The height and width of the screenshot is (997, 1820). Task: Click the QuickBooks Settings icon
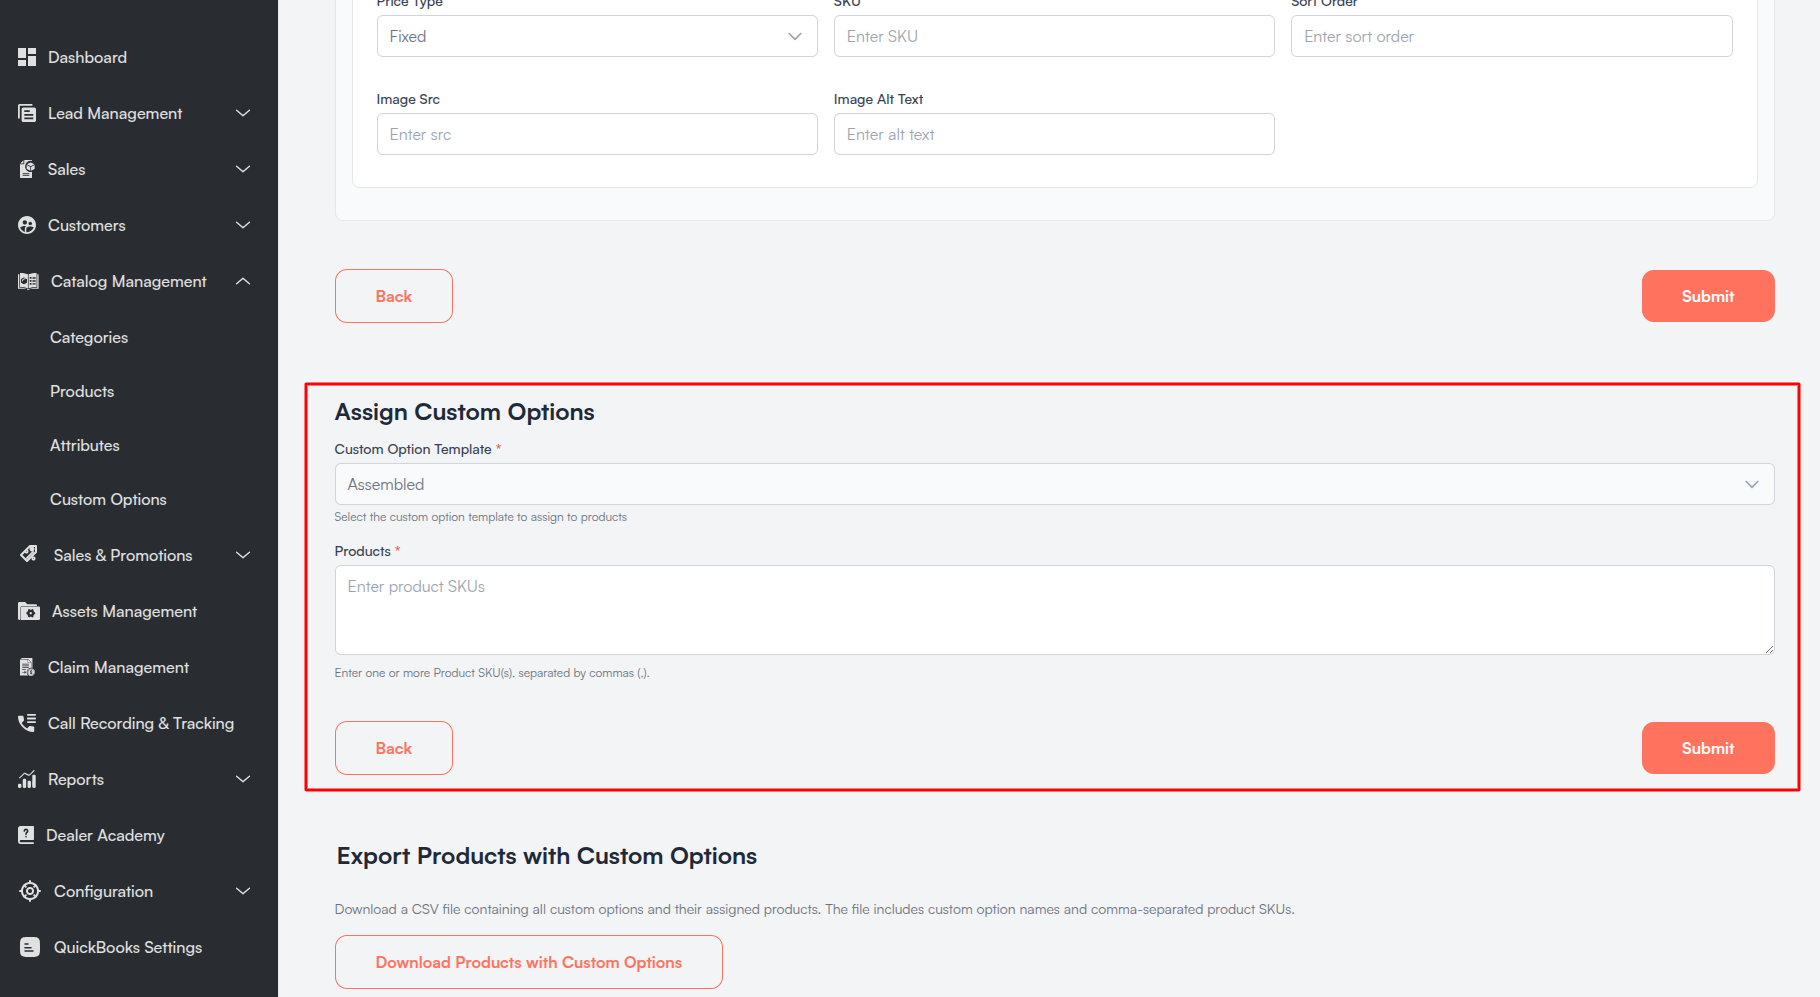point(30,947)
